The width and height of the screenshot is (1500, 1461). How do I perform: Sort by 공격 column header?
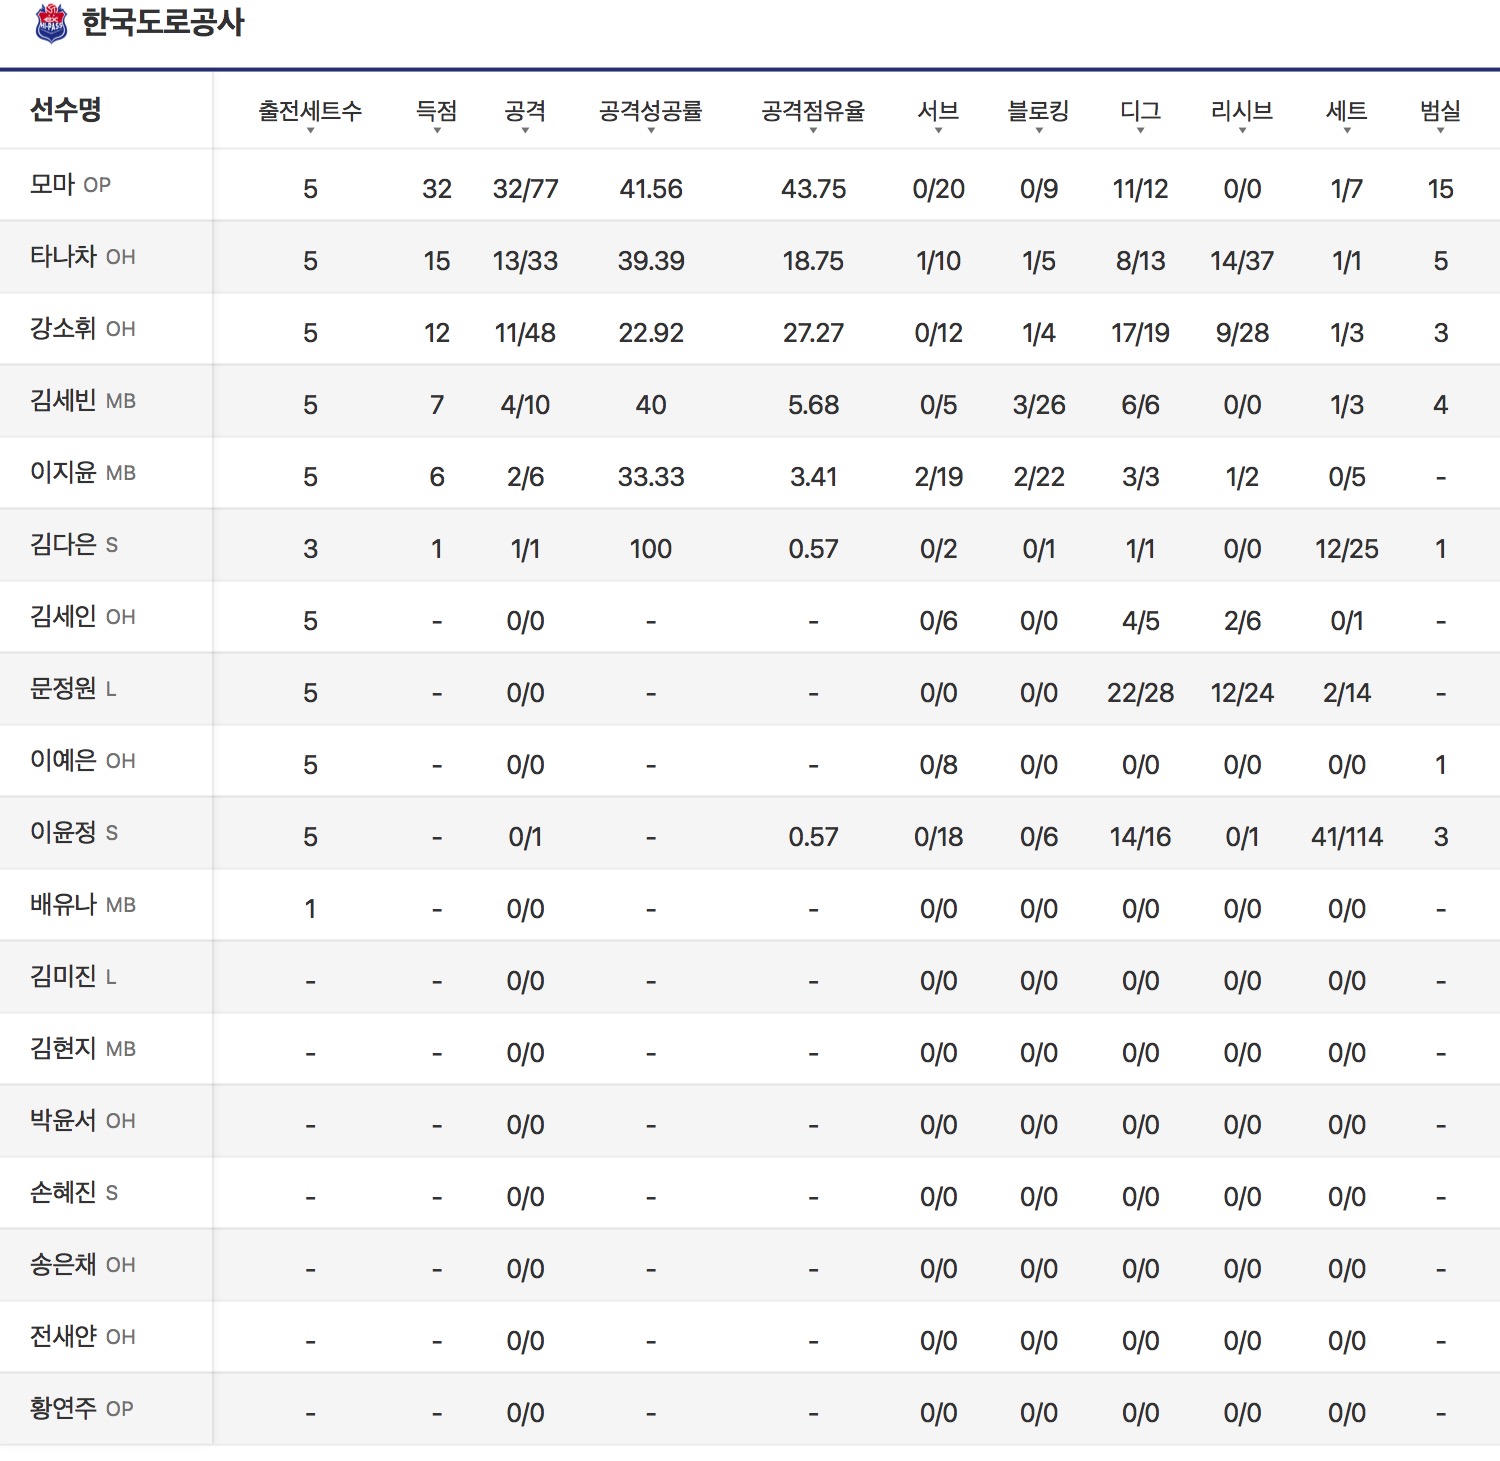pos(525,112)
